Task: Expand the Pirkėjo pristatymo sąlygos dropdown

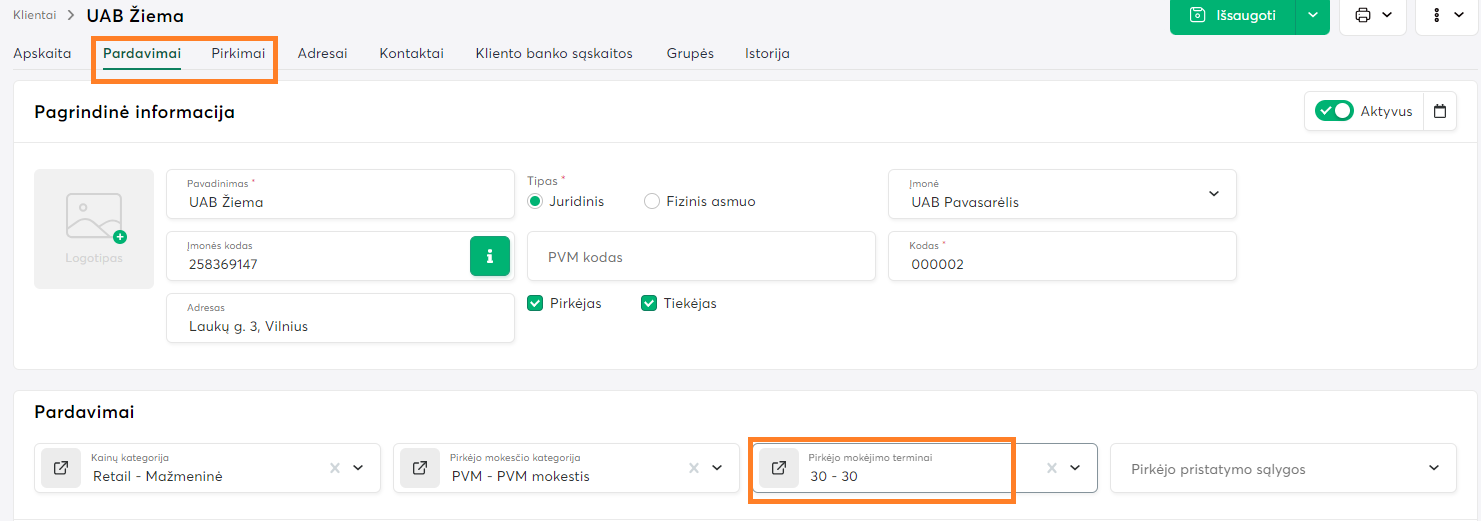Action: tap(1434, 468)
